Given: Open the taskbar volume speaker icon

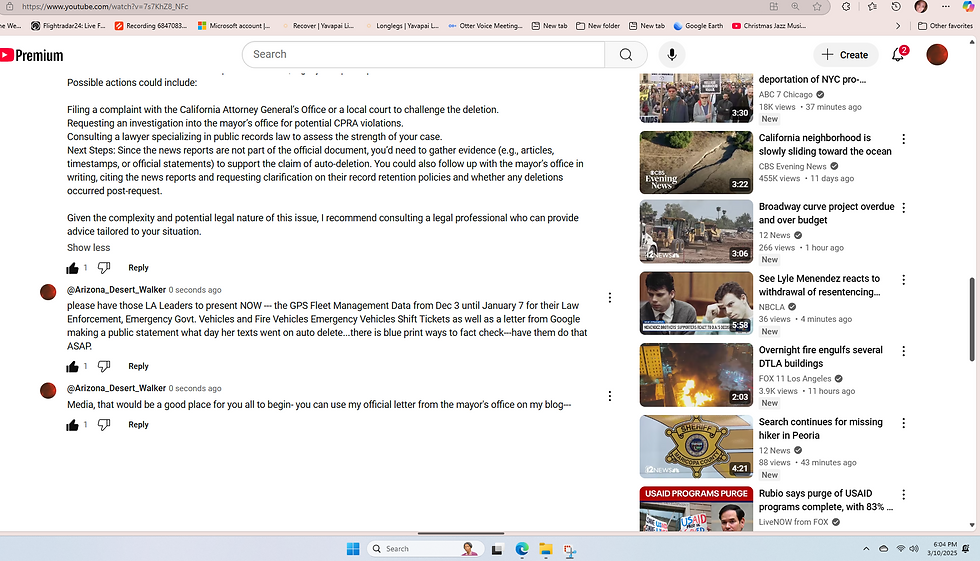Looking at the screenshot, I should [914, 549].
